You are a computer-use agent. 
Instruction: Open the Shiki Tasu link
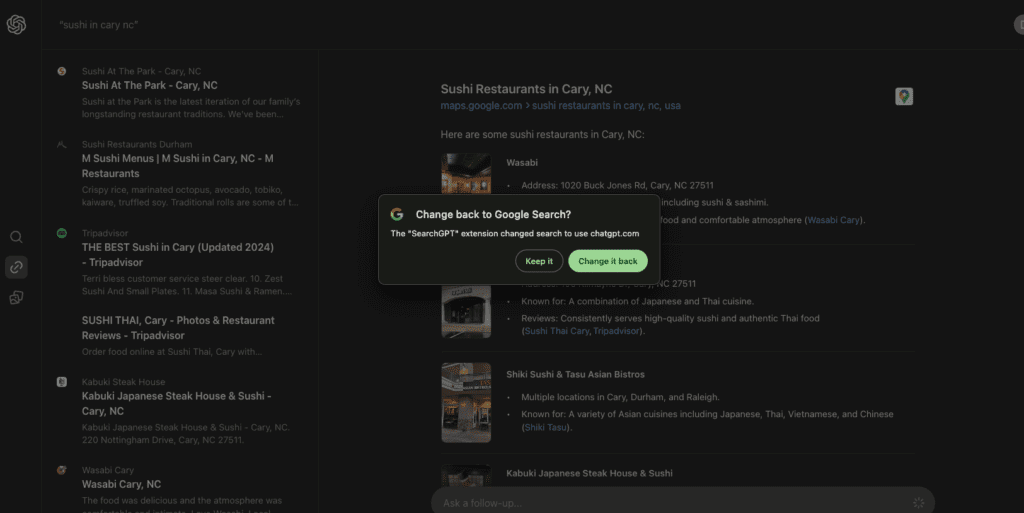pyautogui.click(x=545, y=428)
